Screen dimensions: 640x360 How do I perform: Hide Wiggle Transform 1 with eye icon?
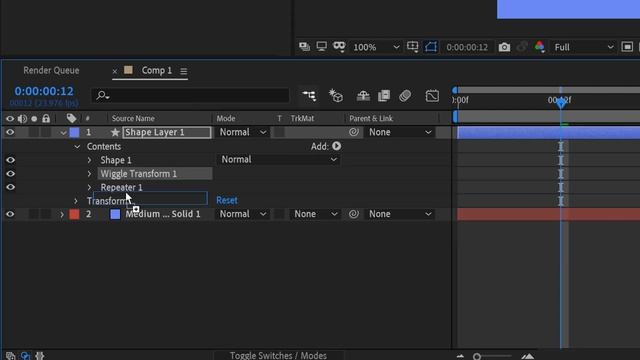10,173
